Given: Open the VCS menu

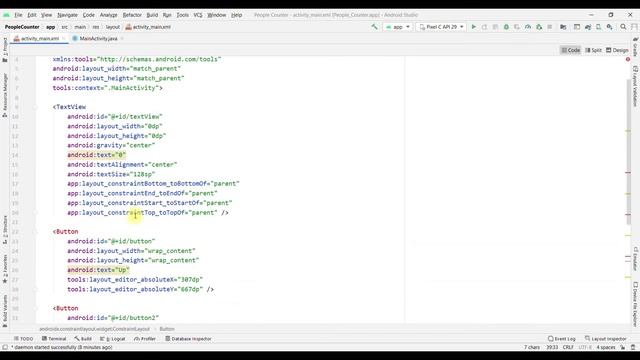Looking at the screenshot, I should point(198,15).
